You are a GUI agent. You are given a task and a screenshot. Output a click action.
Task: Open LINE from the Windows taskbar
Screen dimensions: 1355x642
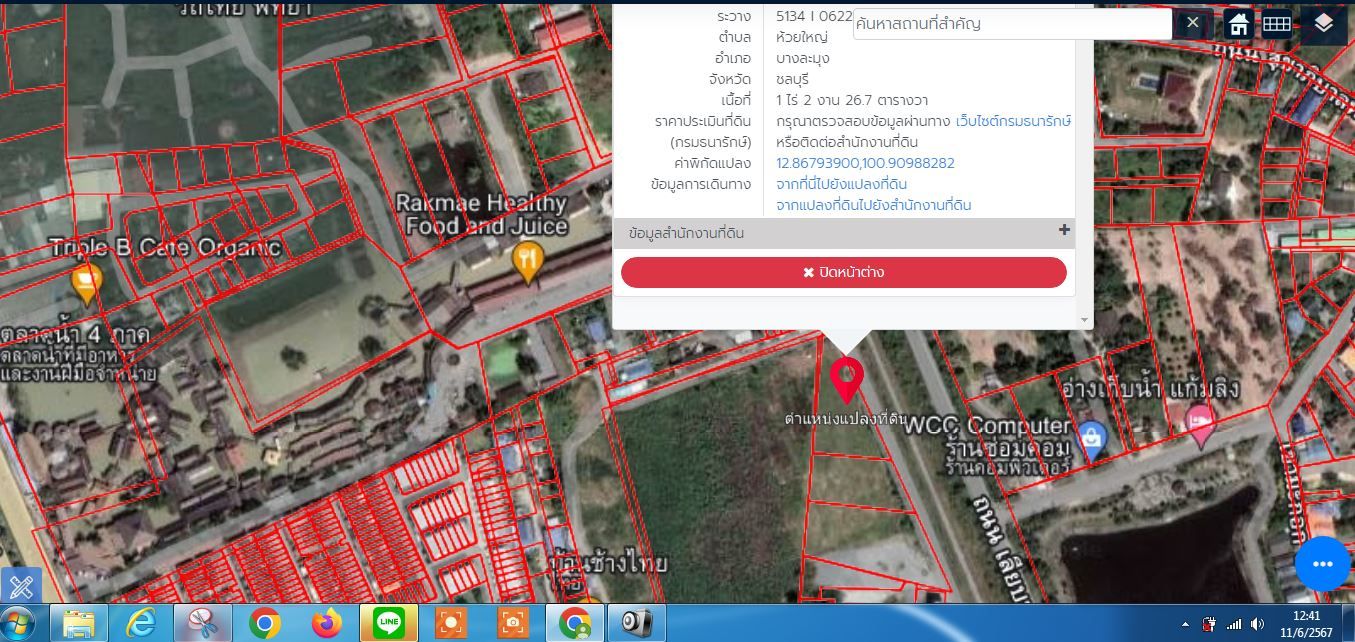(x=388, y=623)
